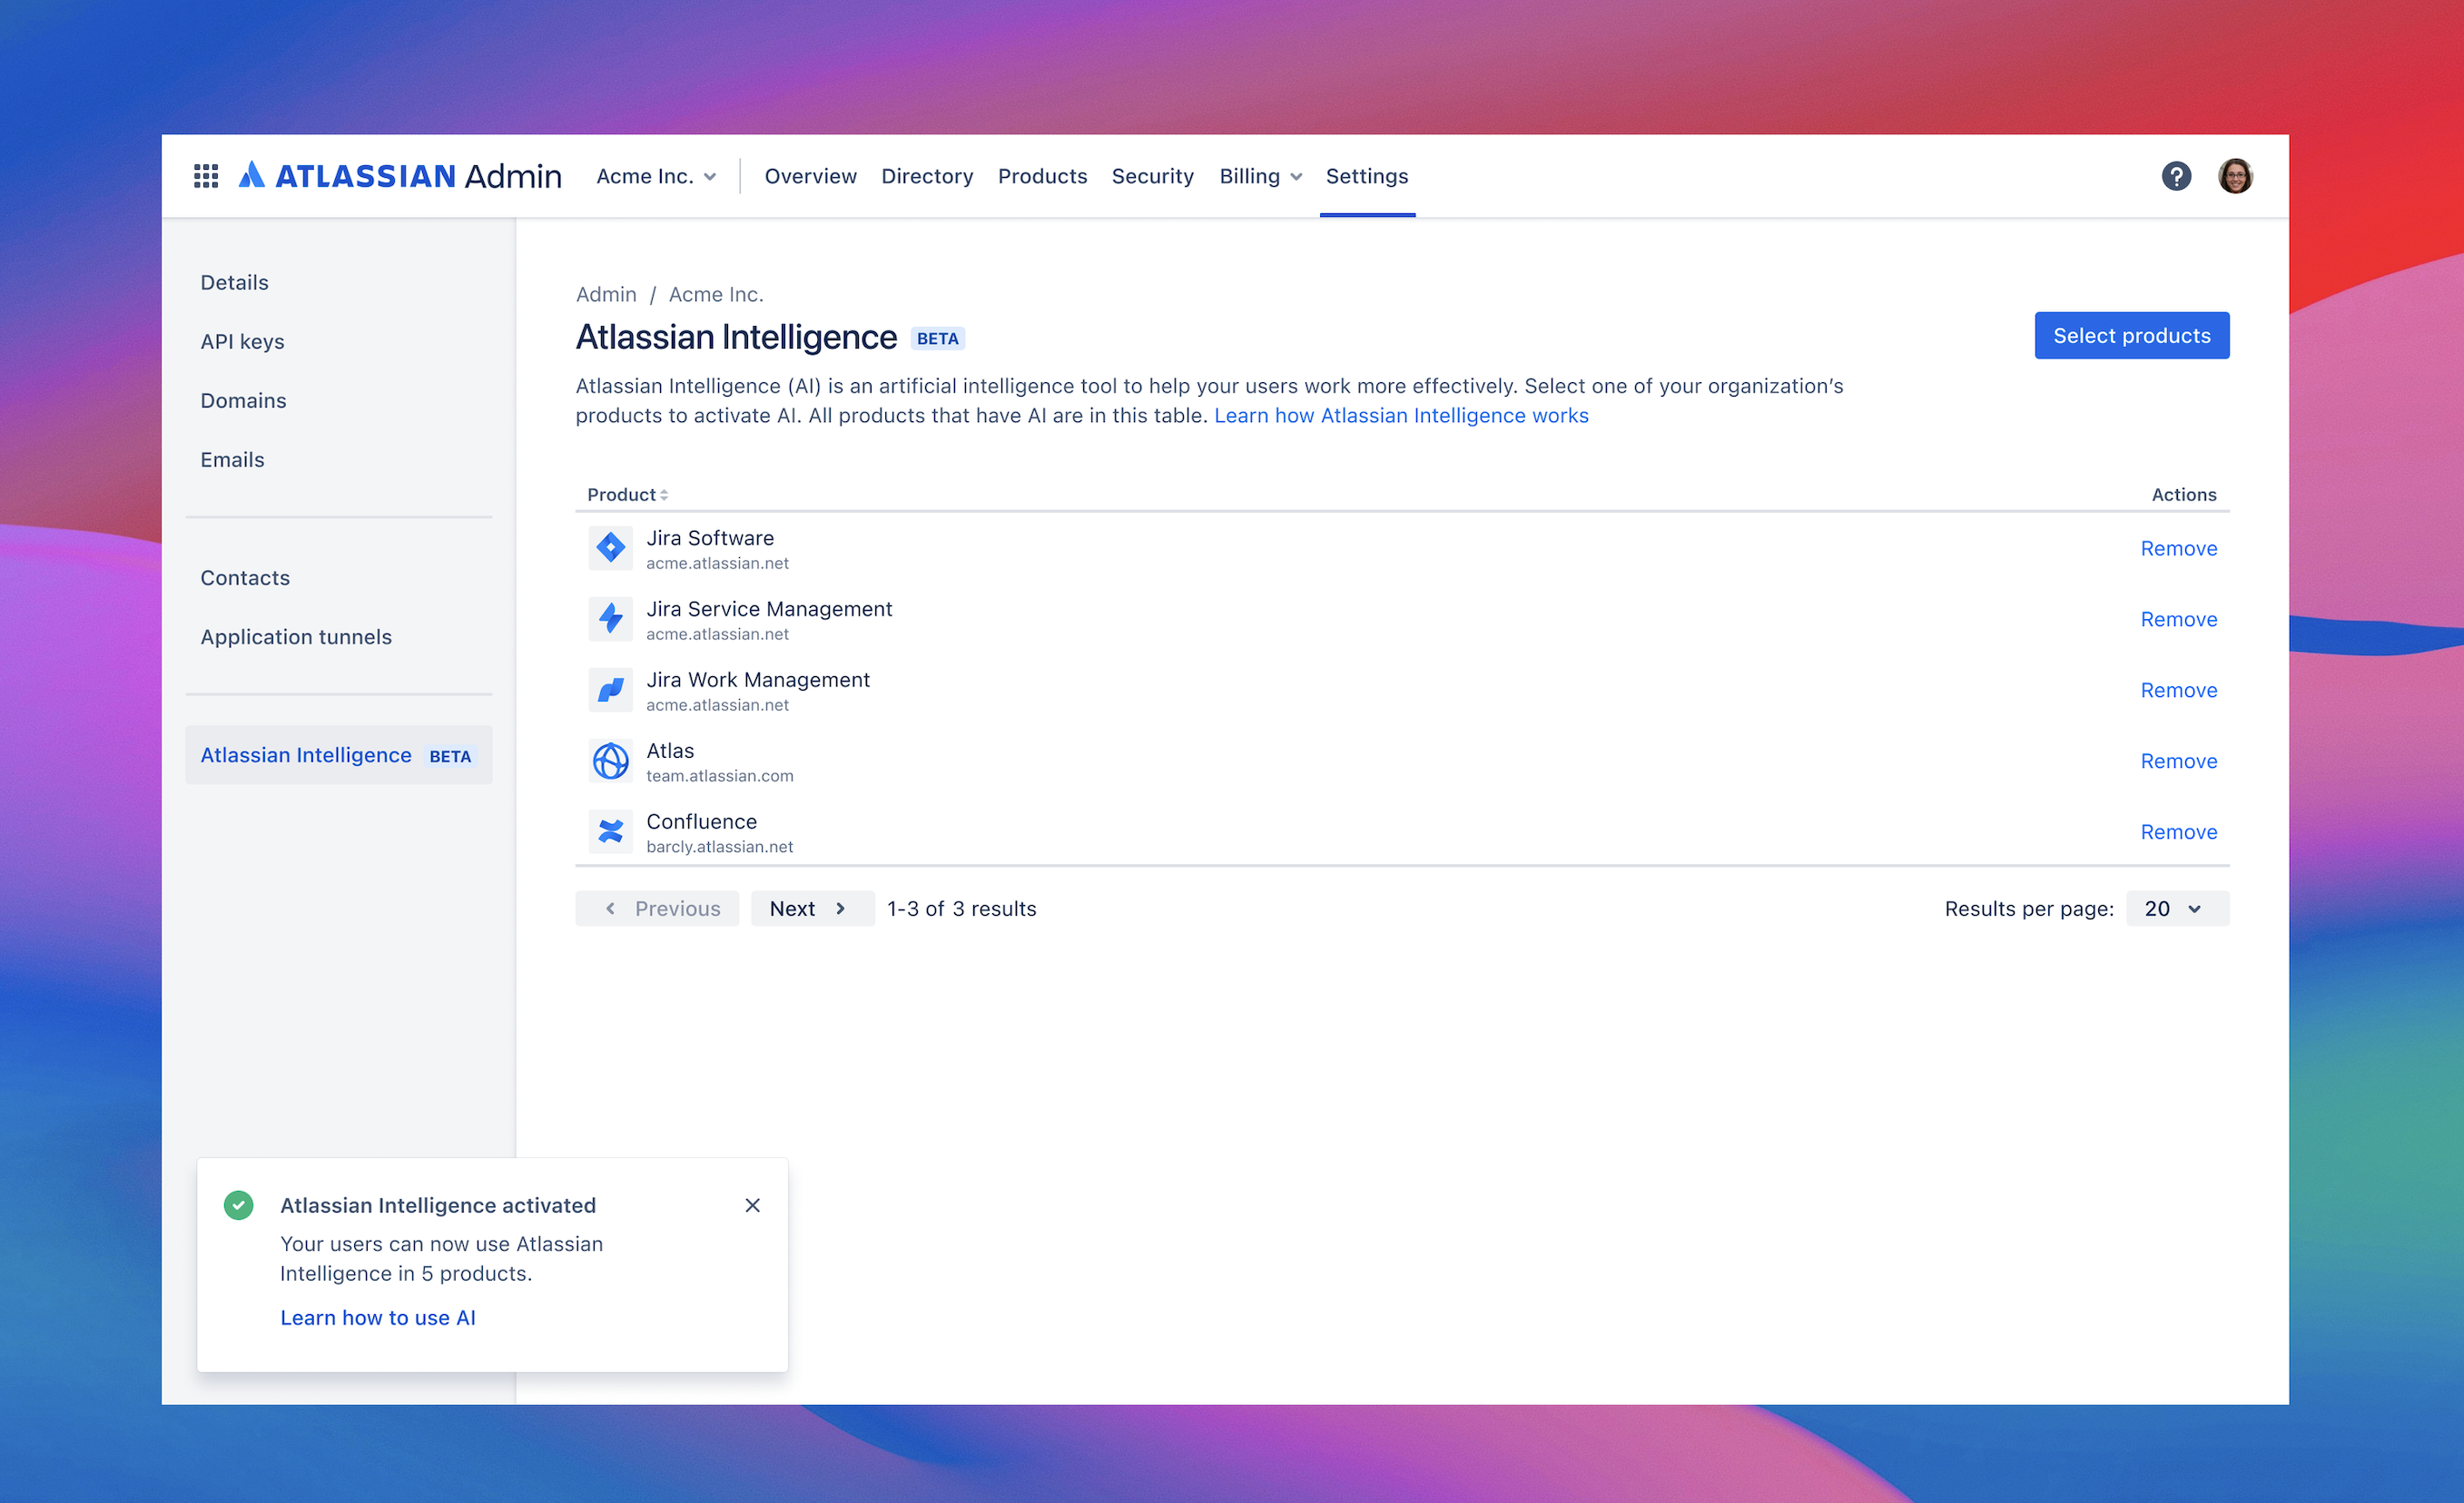Click the Atlassian Admin logo
This screenshot has height=1503, width=2464.
[400, 176]
